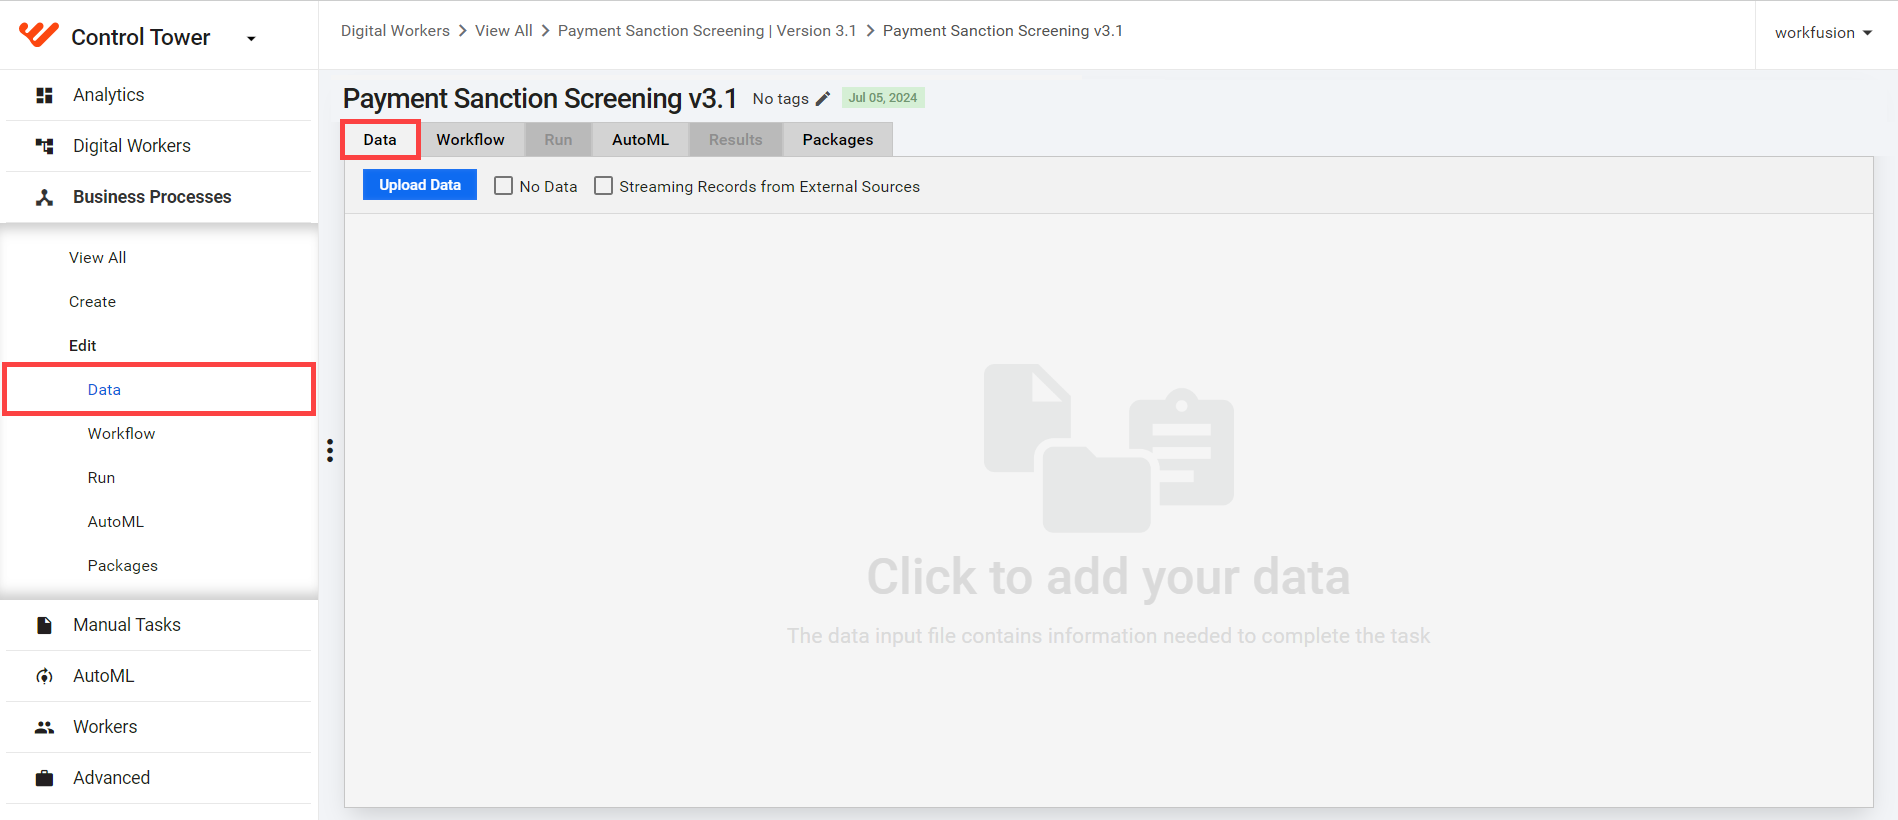The image size is (1898, 820).
Task: Click the Upload Data button
Action: point(420,185)
